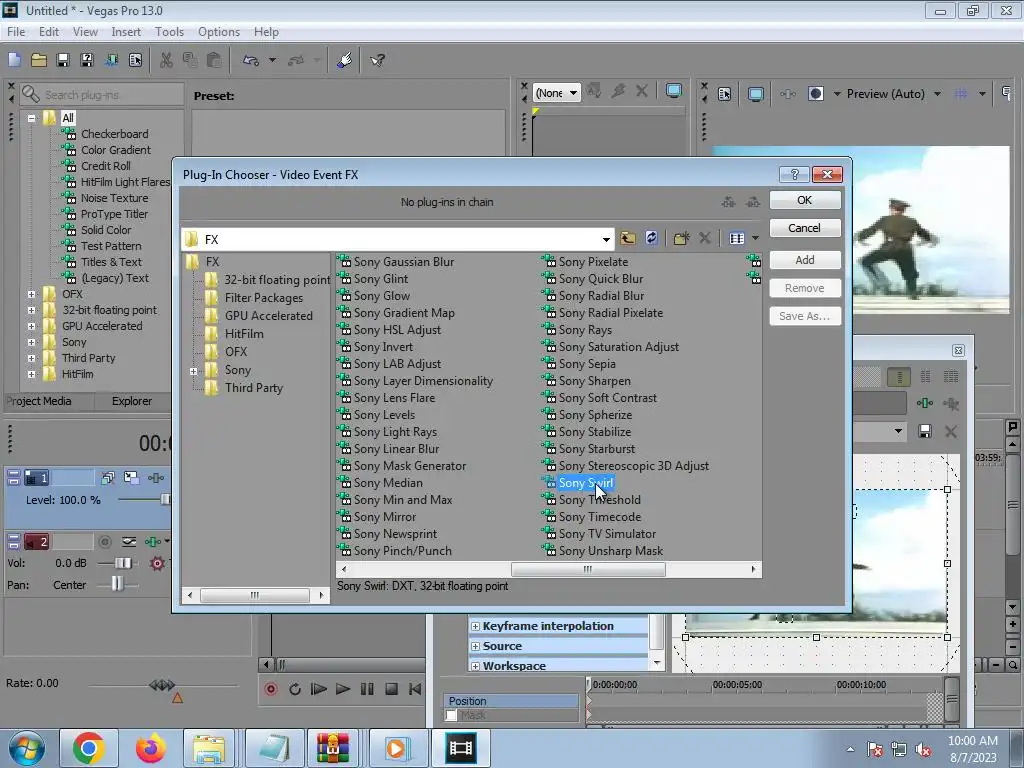This screenshot has height=768, width=1024.
Task: Click the Video Preview external monitor icon
Action: point(756,94)
